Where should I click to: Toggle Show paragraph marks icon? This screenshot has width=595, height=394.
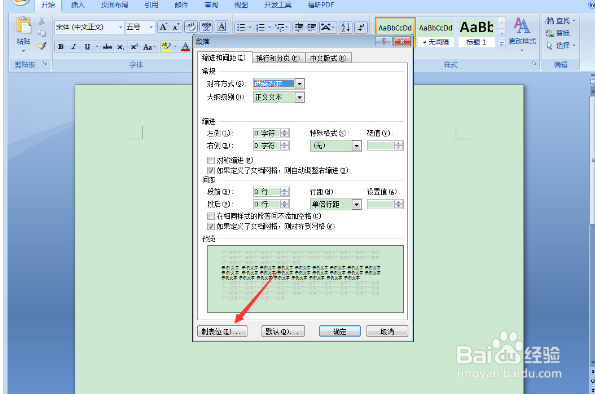coord(362,27)
